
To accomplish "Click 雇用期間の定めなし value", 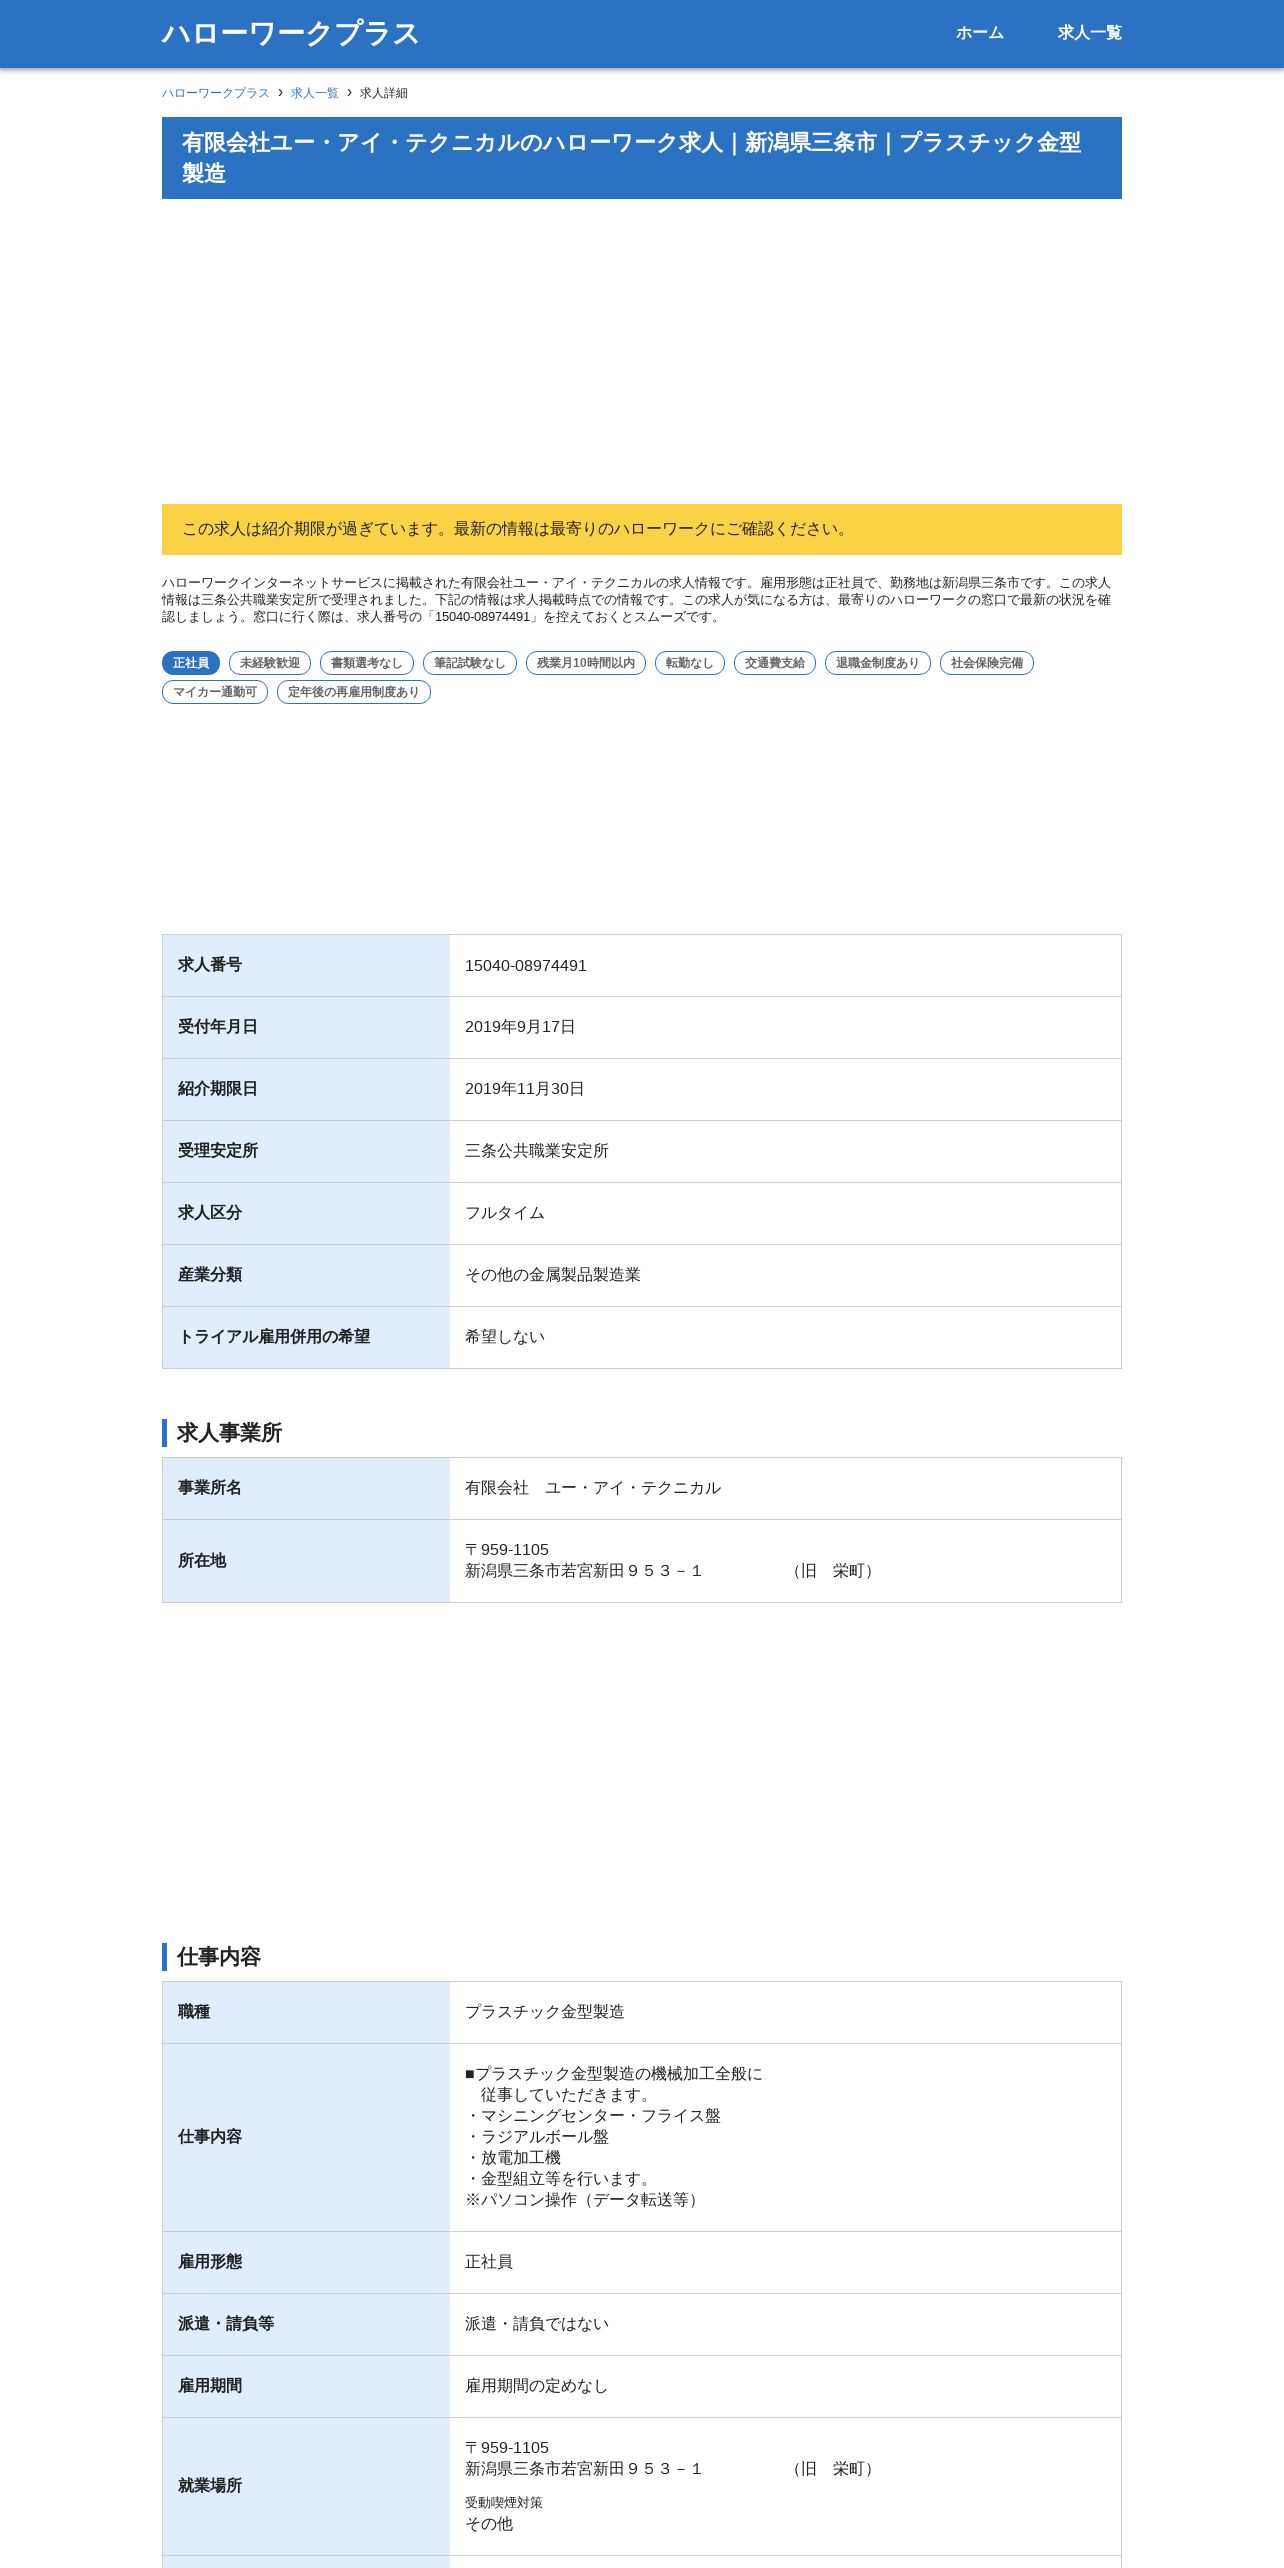I will 537,2387.
